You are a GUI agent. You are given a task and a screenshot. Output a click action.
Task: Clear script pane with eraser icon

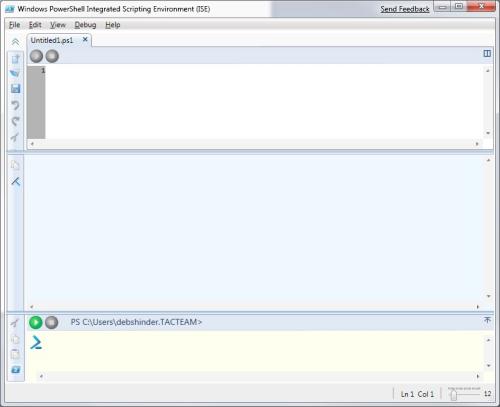(x=15, y=137)
